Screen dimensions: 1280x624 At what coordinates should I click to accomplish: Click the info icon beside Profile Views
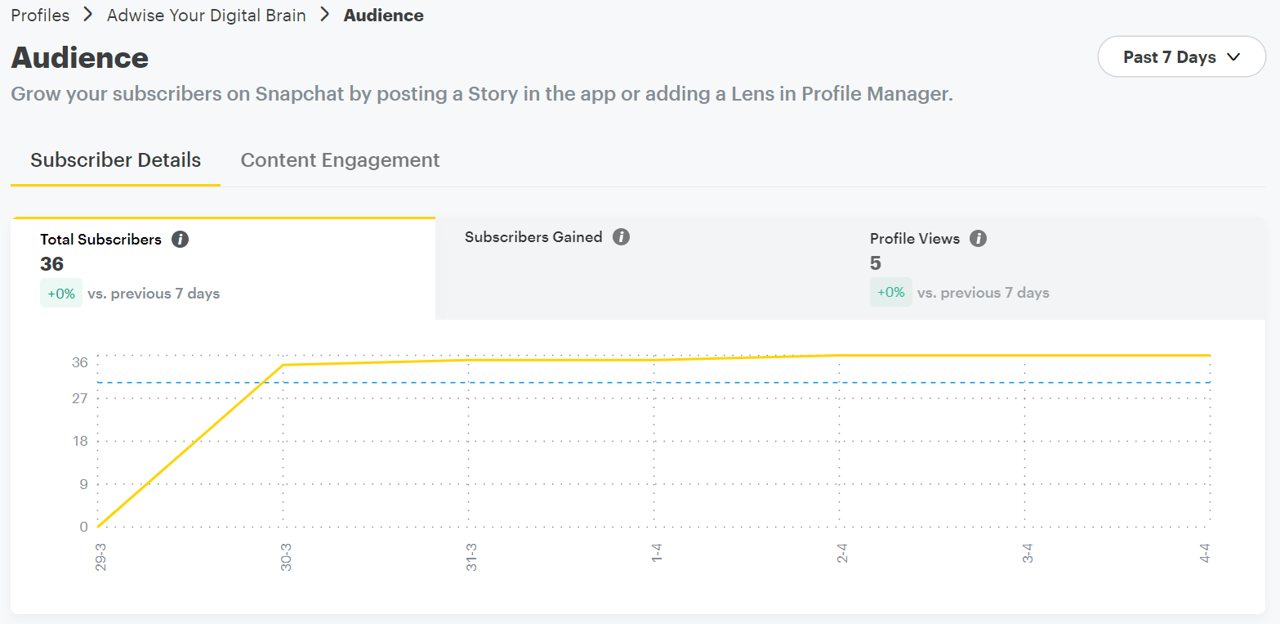click(978, 239)
